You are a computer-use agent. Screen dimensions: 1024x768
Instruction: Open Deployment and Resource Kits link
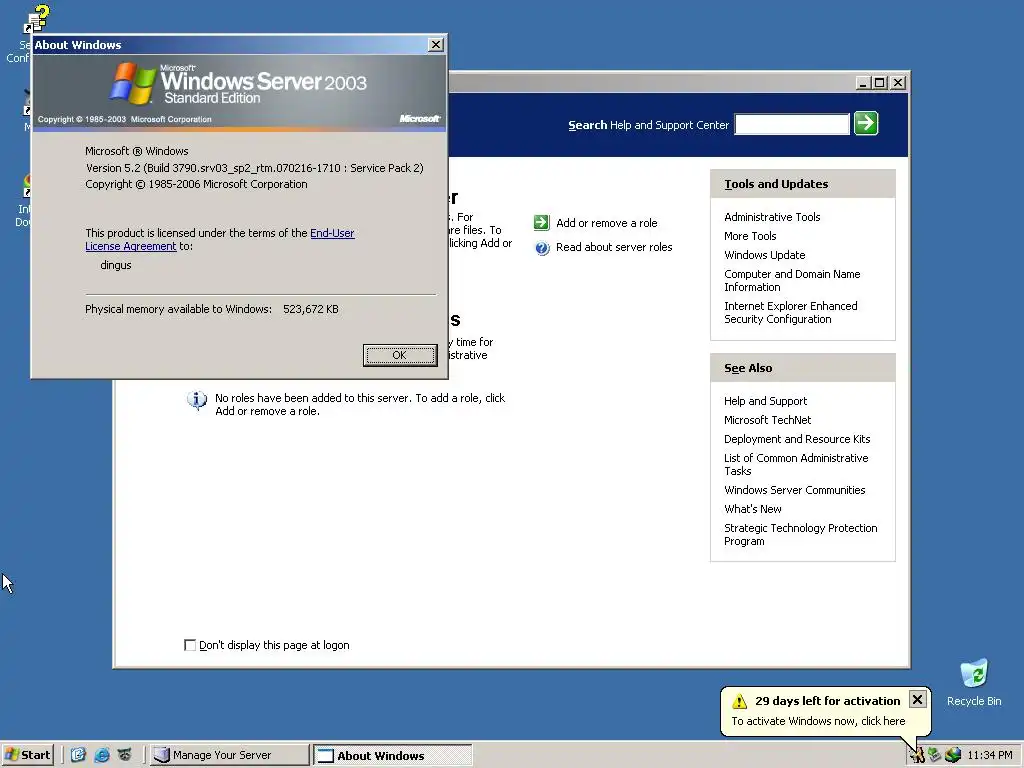tap(797, 439)
